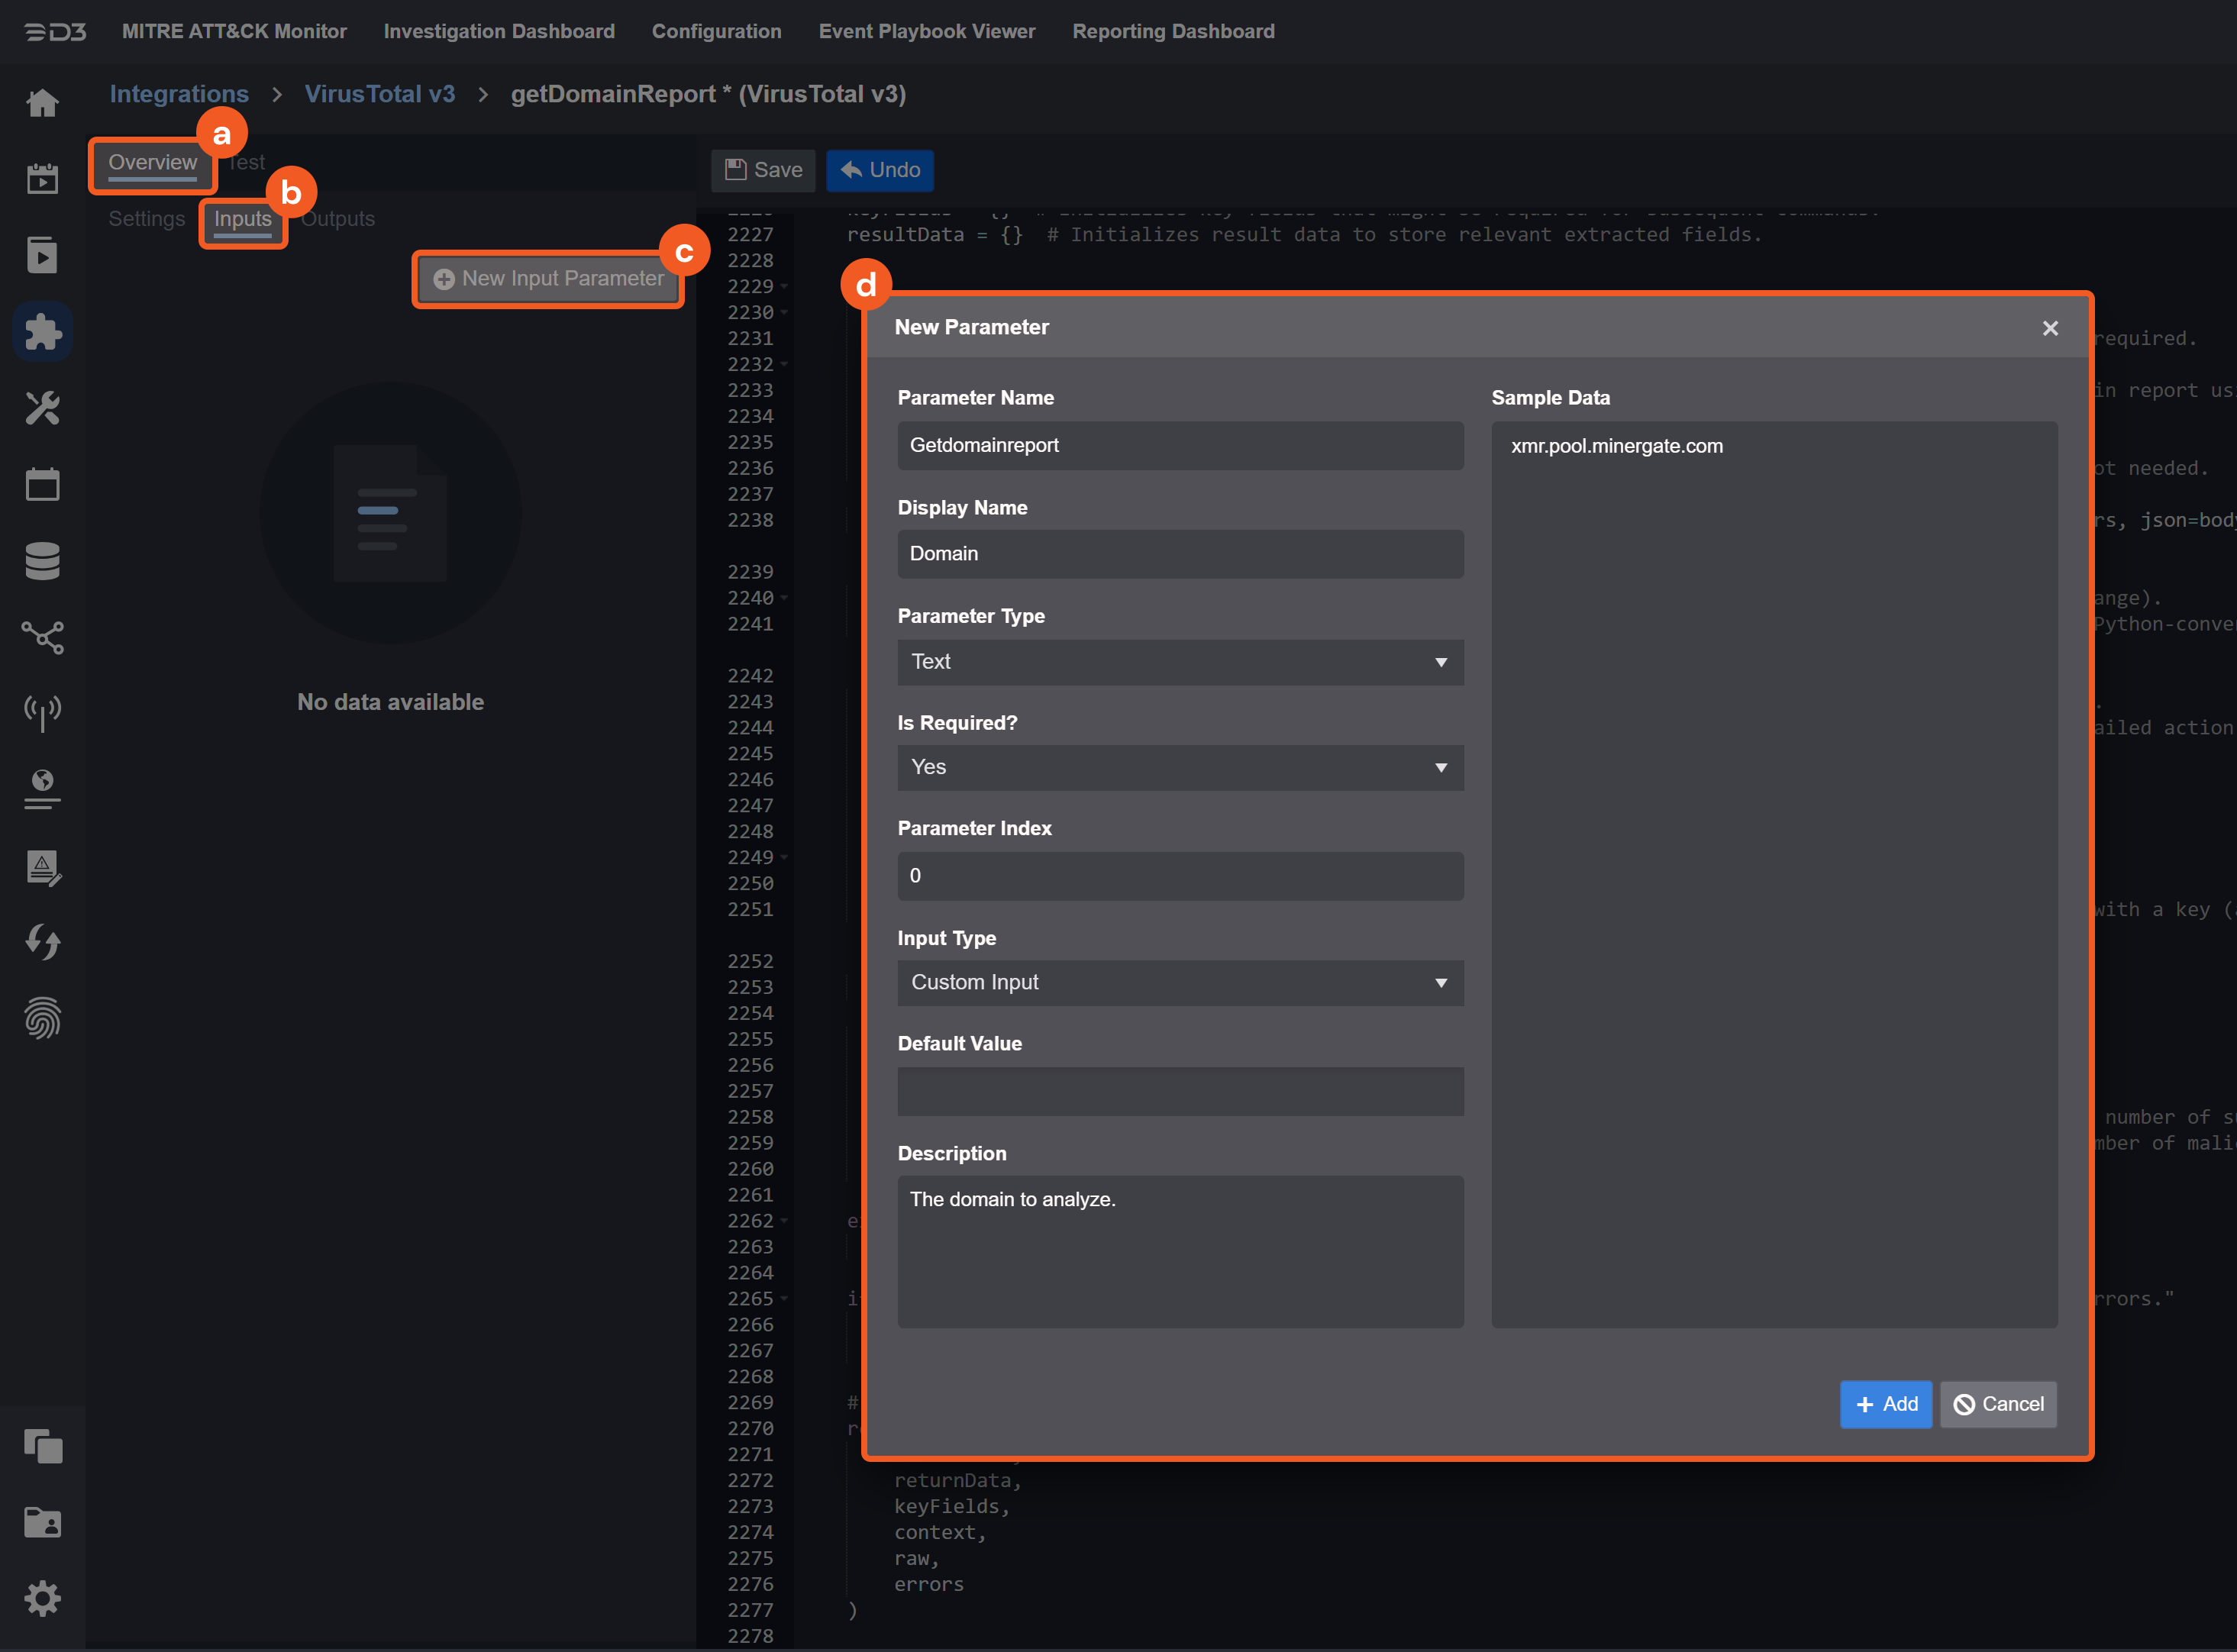This screenshot has width=2237, height=1652.
Task: Collapse code fold at line 2229
Action: pyautogui.click(x=784, y=287)
